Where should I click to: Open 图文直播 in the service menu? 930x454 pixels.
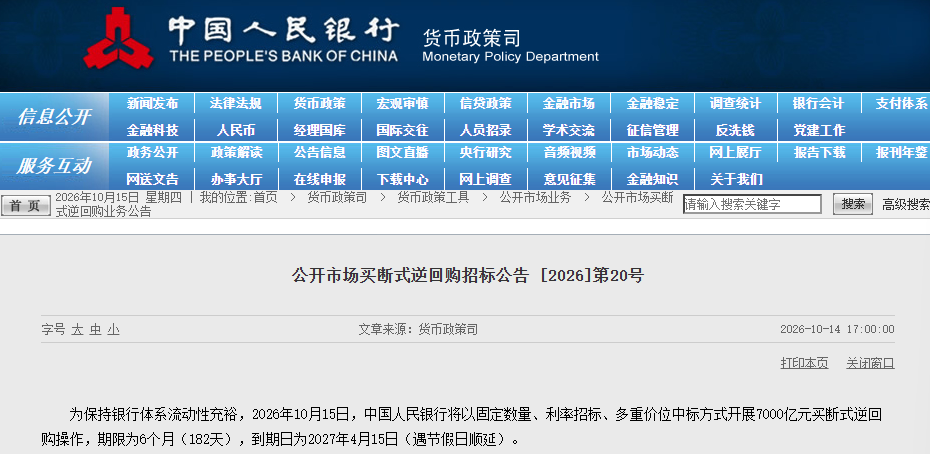[x=402, y=153]
